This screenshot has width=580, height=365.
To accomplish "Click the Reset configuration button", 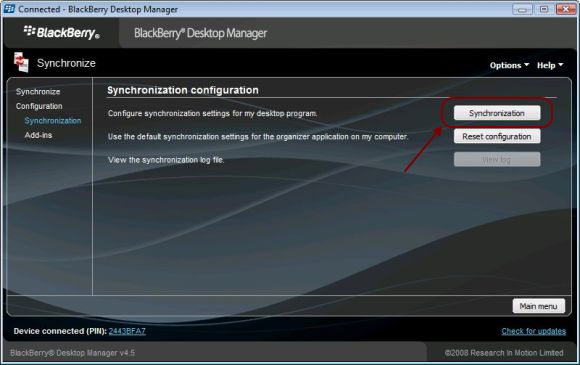I will pyautogui.click(x=497, y=136).
